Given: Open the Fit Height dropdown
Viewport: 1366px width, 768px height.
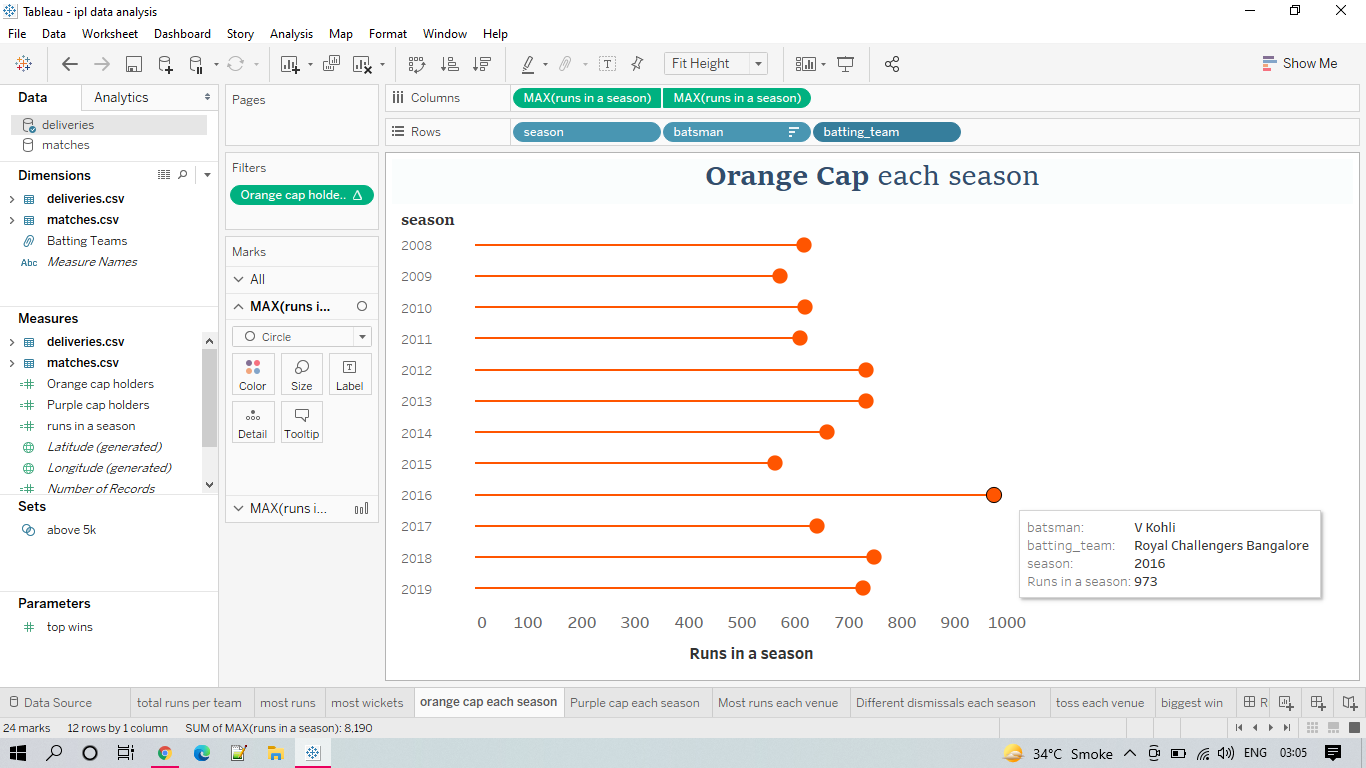Looking at the screenshot, I should (x=756, y=63).
